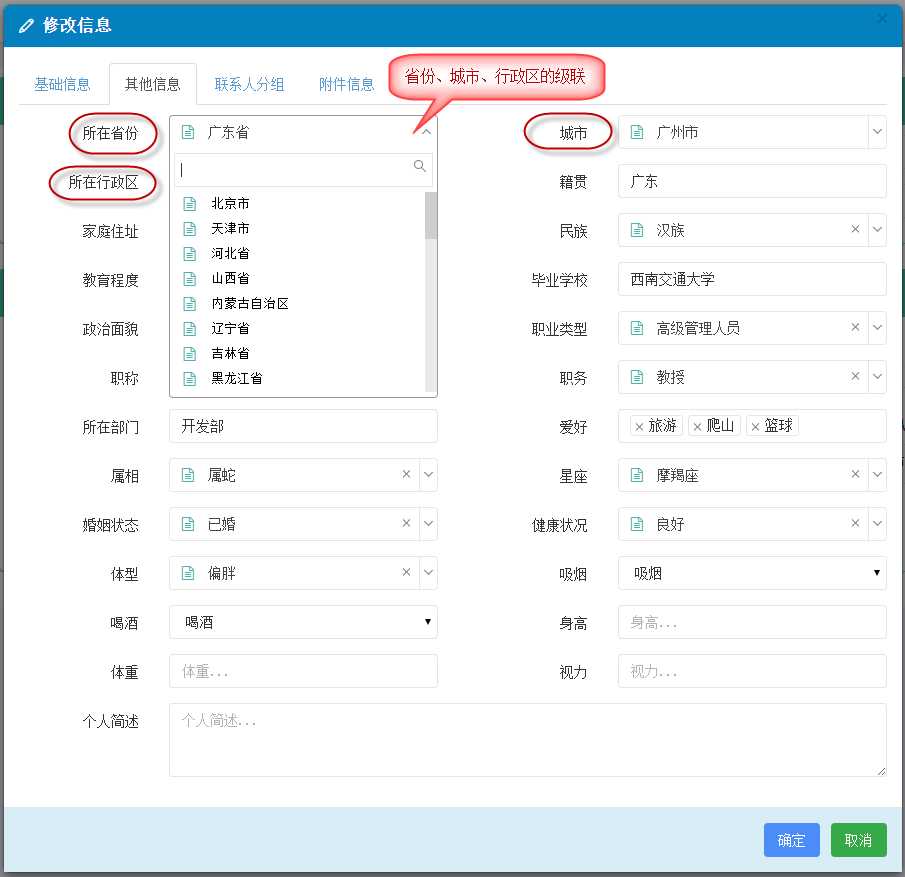905x877 pixels.
Task: Click the document icon beside 黑龙江省
Action: point(189,379)
